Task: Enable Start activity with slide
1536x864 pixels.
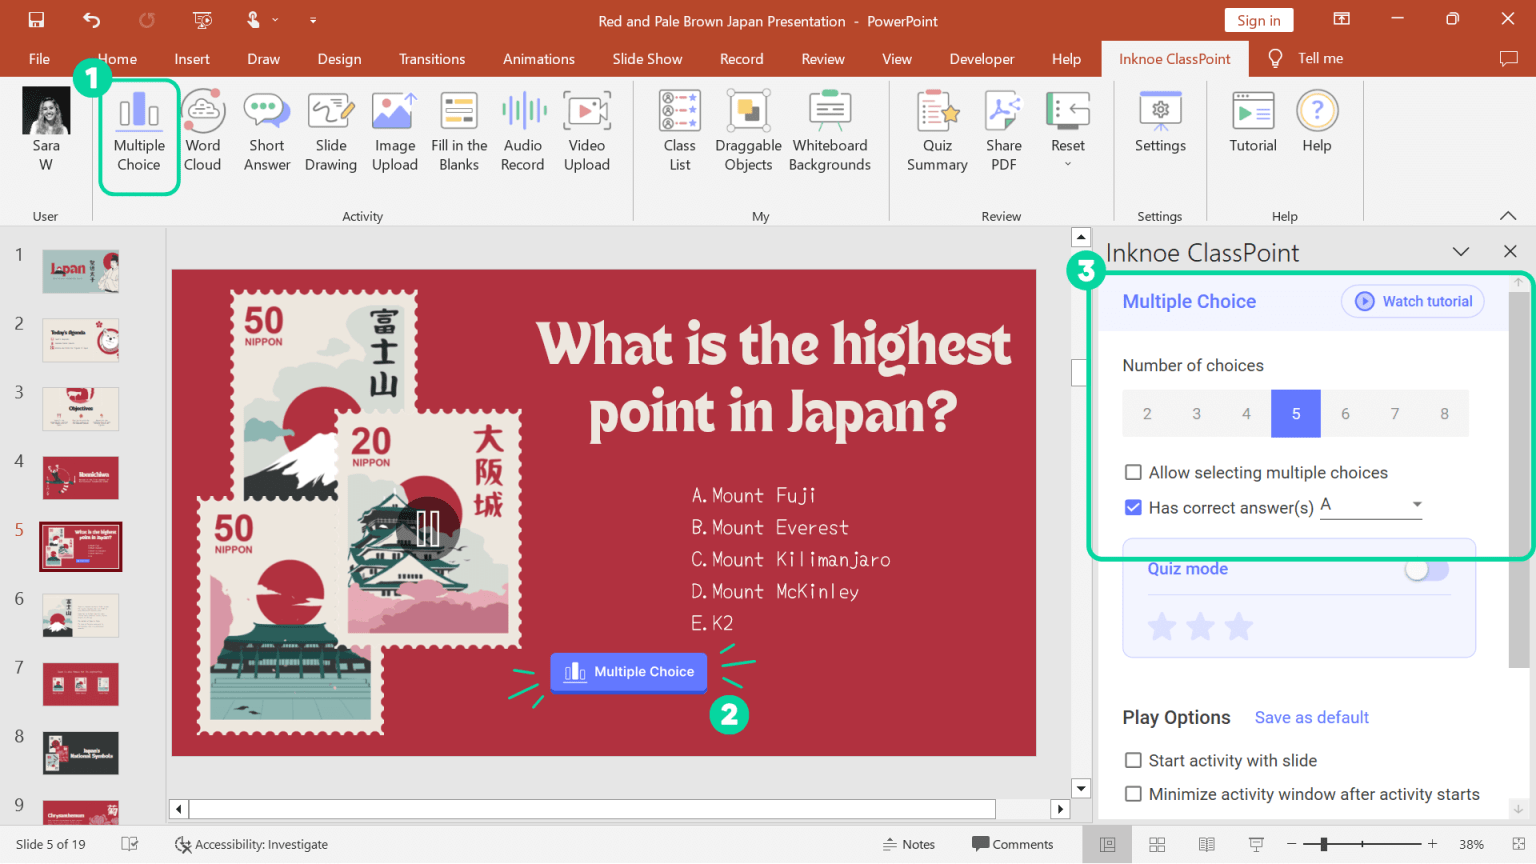Action: point(1133,760)
